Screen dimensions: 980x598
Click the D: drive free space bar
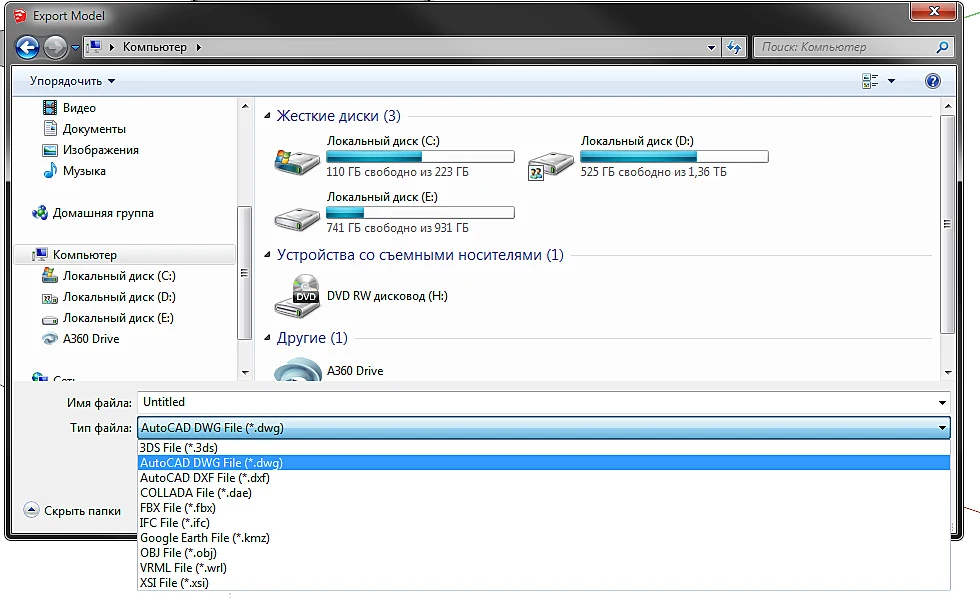(x=674, y=156)
